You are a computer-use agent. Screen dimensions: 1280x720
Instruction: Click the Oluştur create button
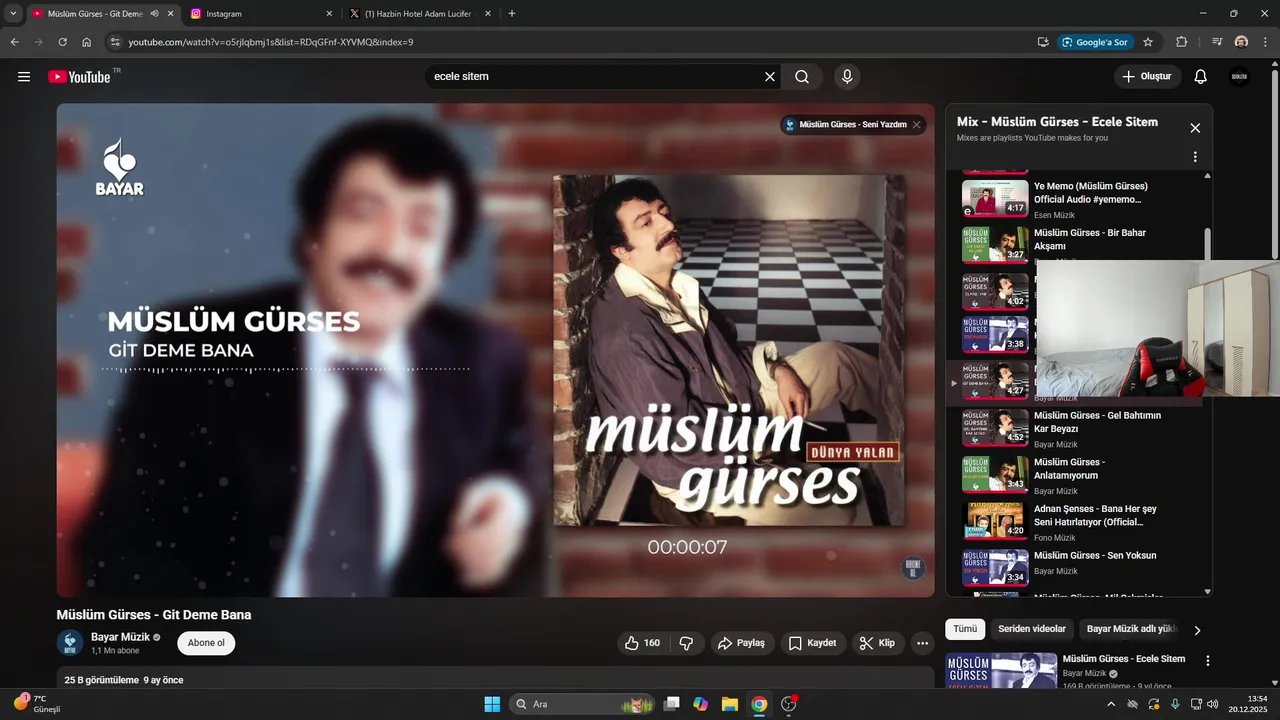click(x=1147, y=77)
